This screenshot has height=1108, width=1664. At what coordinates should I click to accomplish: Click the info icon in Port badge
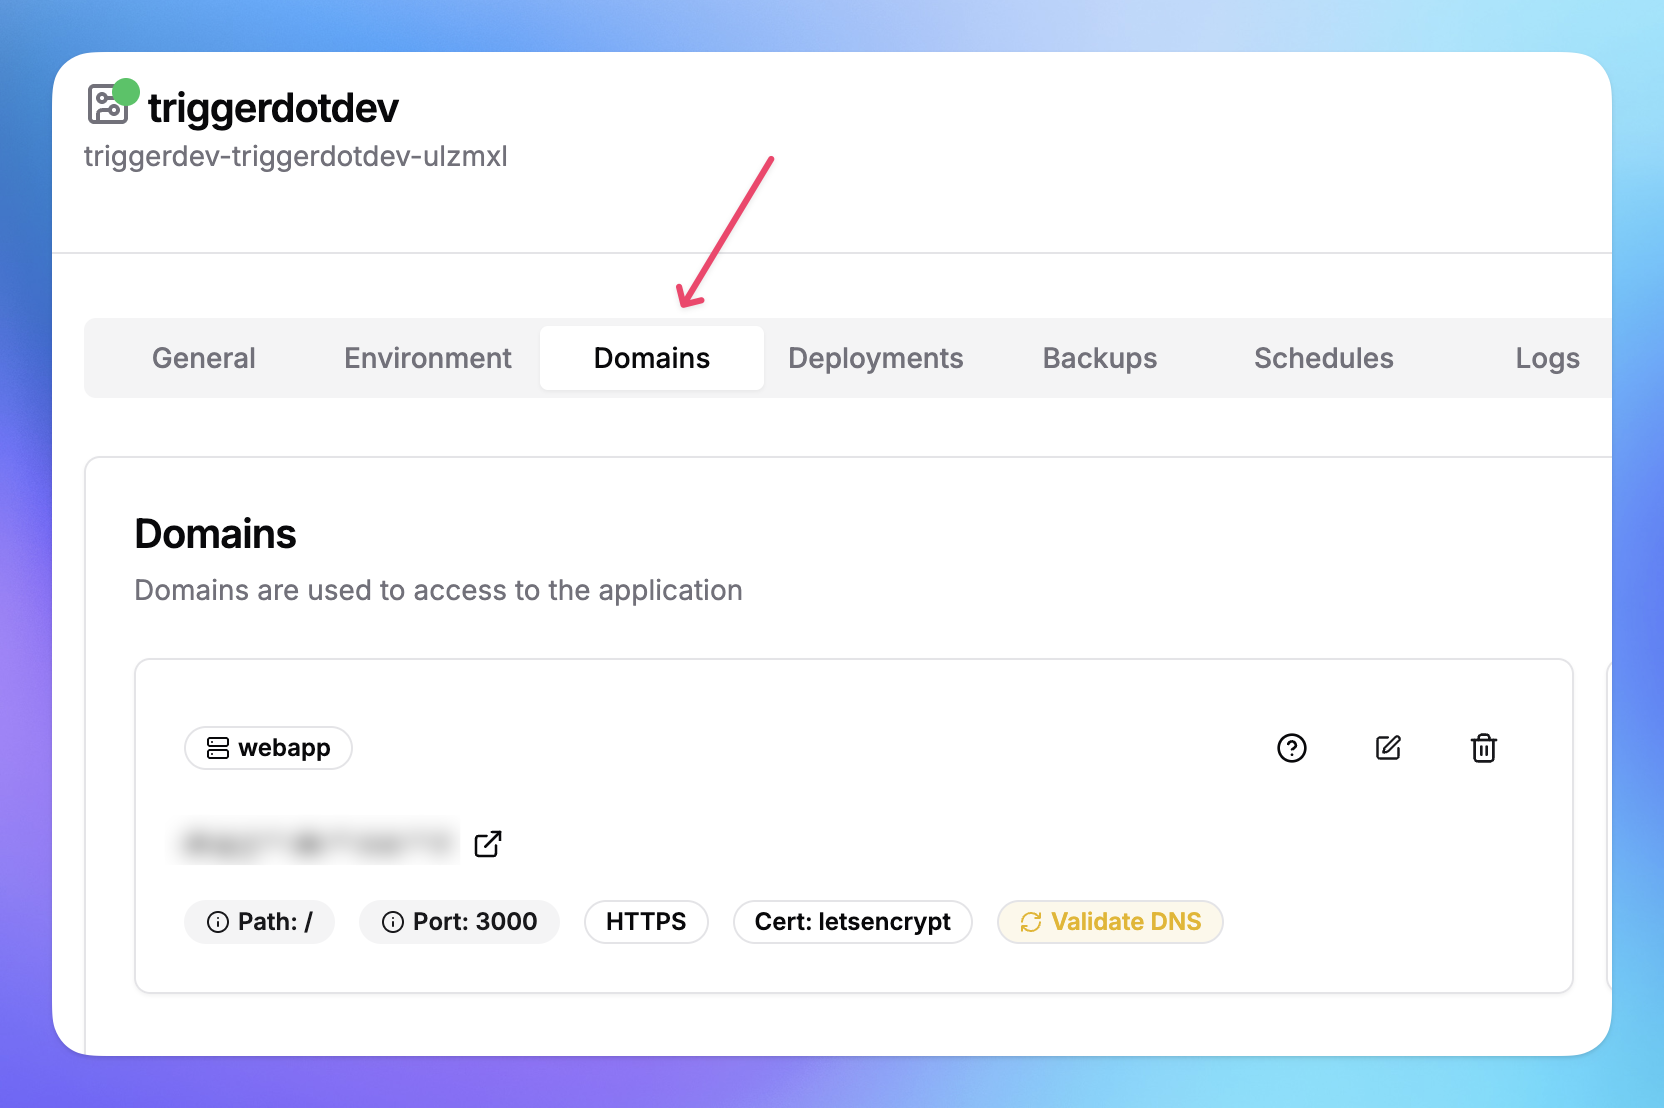point(393,922)
